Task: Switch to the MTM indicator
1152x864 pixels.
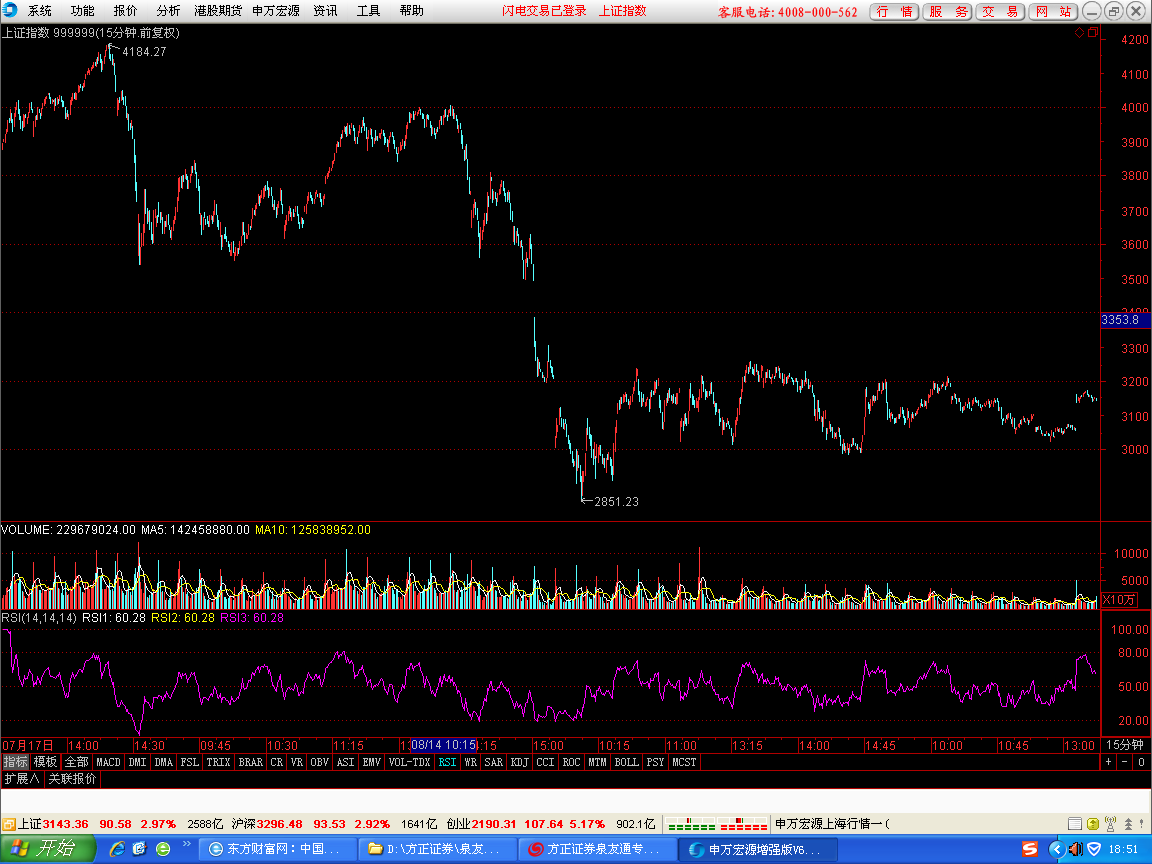Action: pos(597,762)
